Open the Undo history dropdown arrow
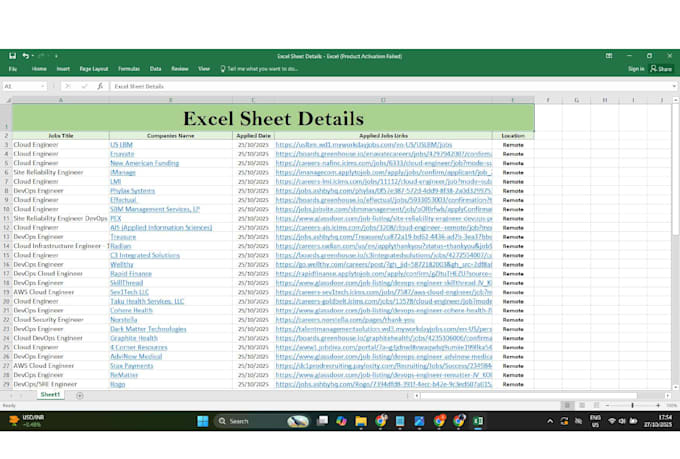 coord(33,56)
